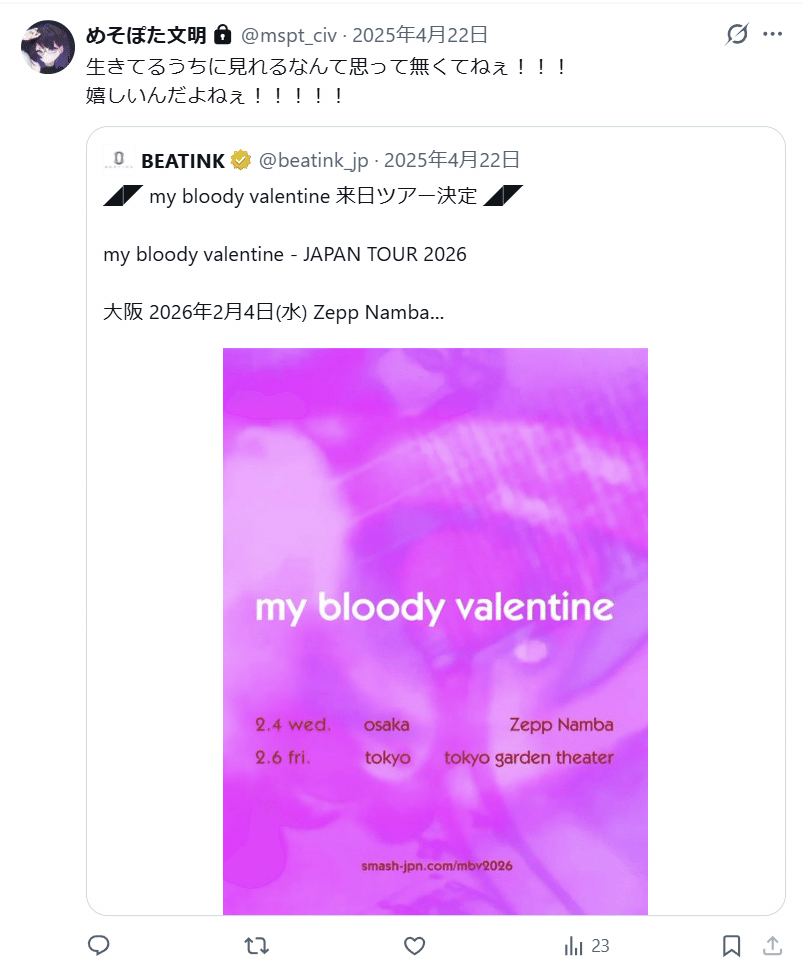Viewport: 803px width, 971px height.
Task: Click the @beatink_jp handle
Action: 315,160
